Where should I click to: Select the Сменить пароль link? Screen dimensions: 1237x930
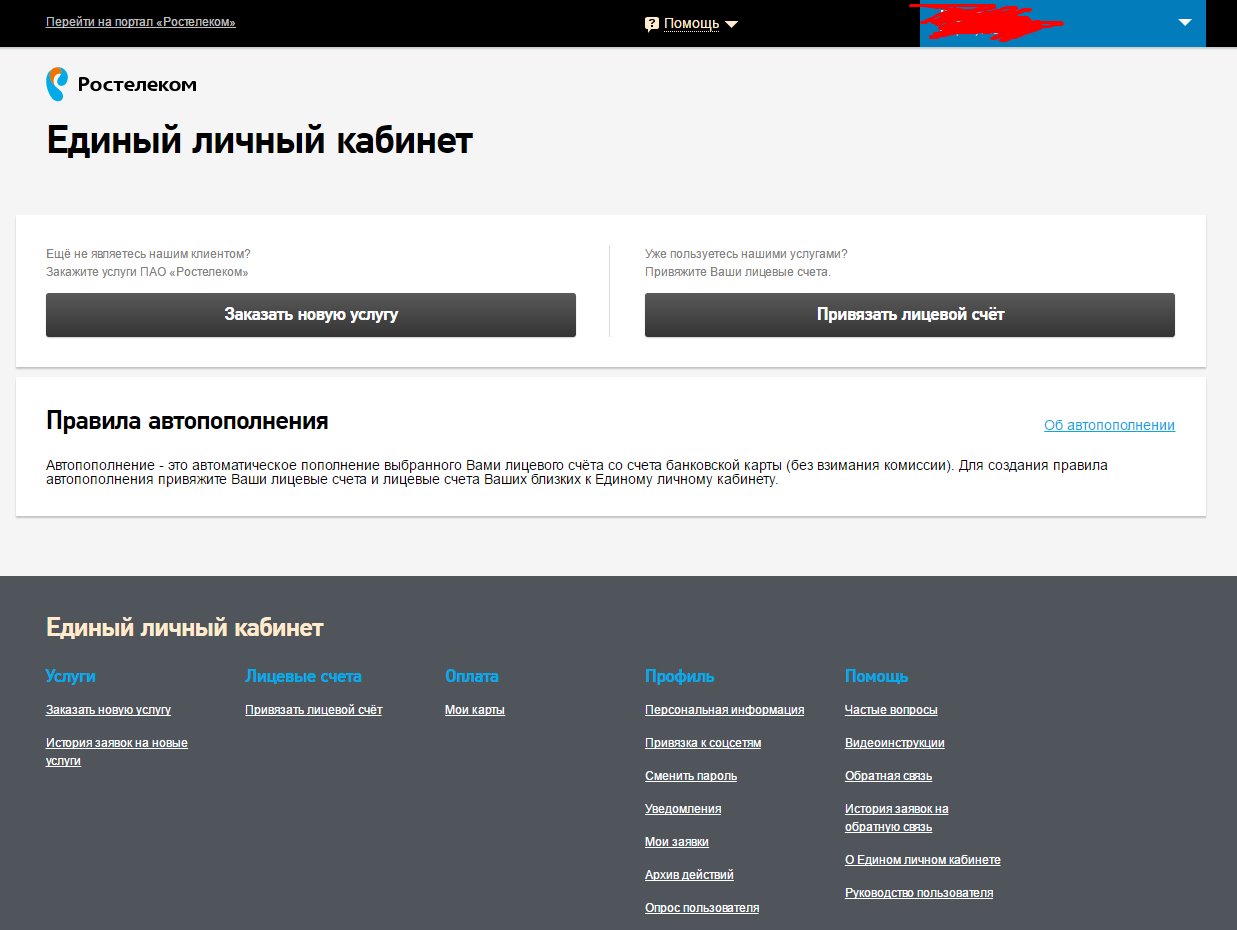click(x=691, y=776)
